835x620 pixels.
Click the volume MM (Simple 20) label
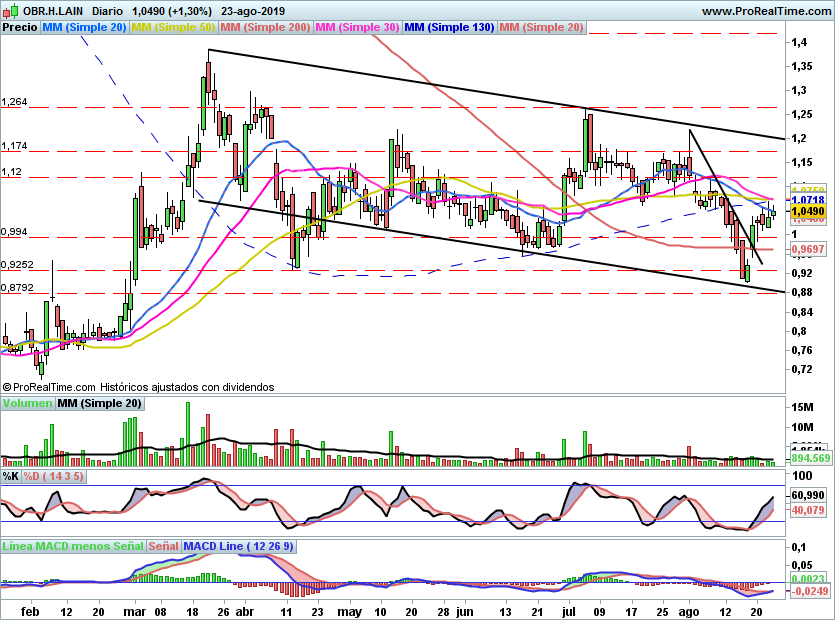click(100, 403)
